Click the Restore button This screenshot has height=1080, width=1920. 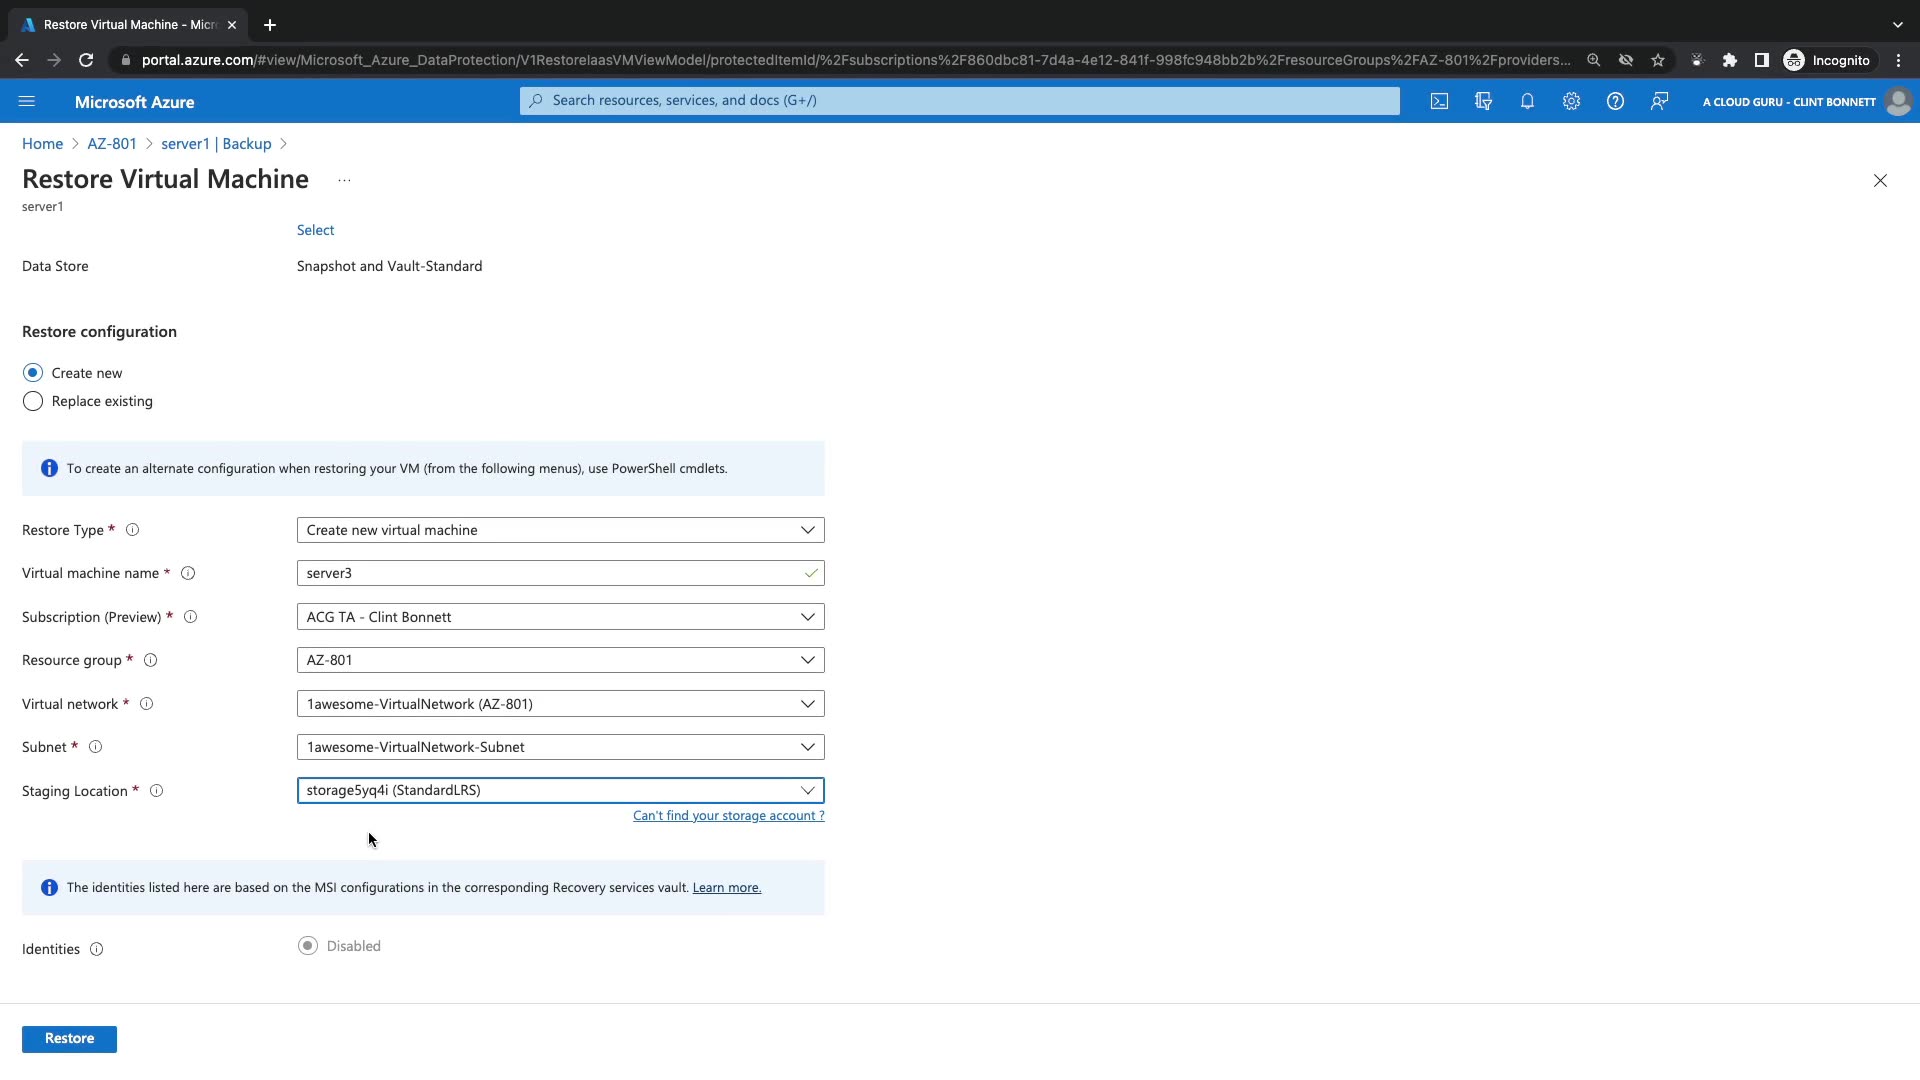pos(69,1039)
